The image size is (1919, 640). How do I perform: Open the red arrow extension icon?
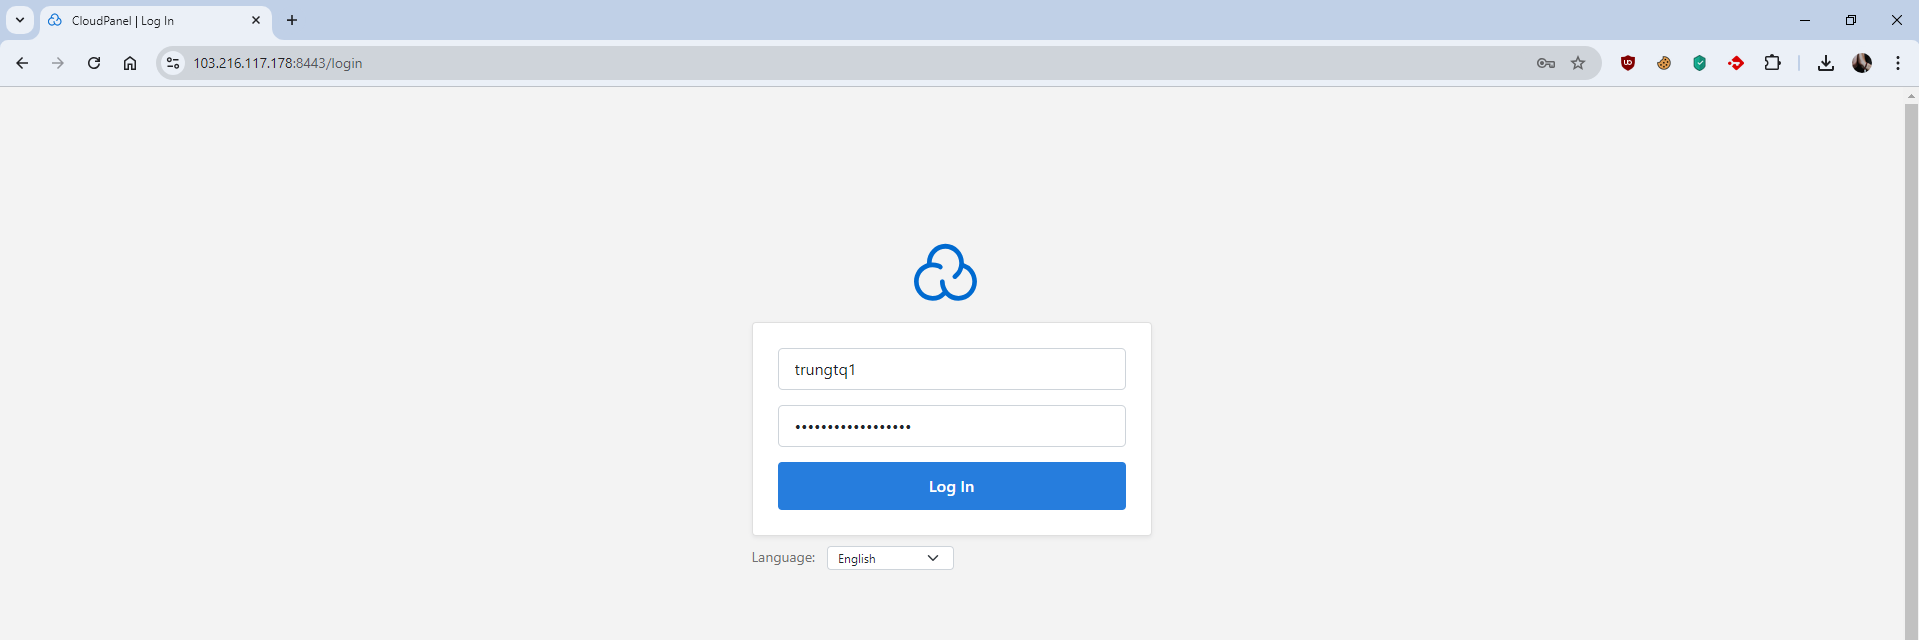click(x=1736, y=63)
